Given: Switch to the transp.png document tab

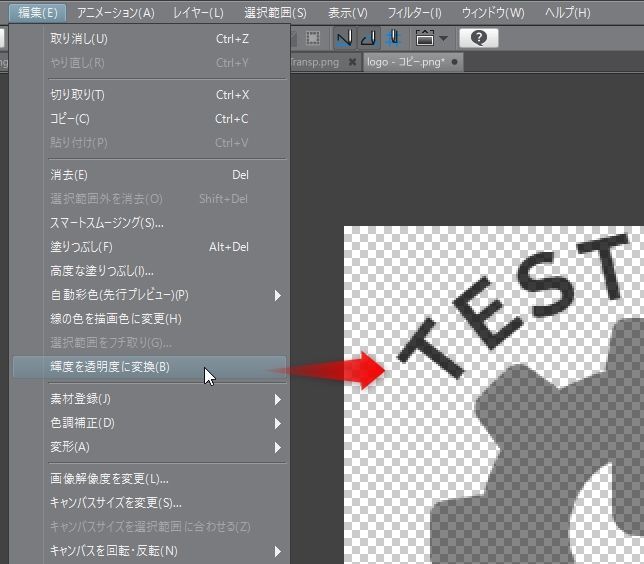Looking at the screenshot, I should click(x=315, y=62).
